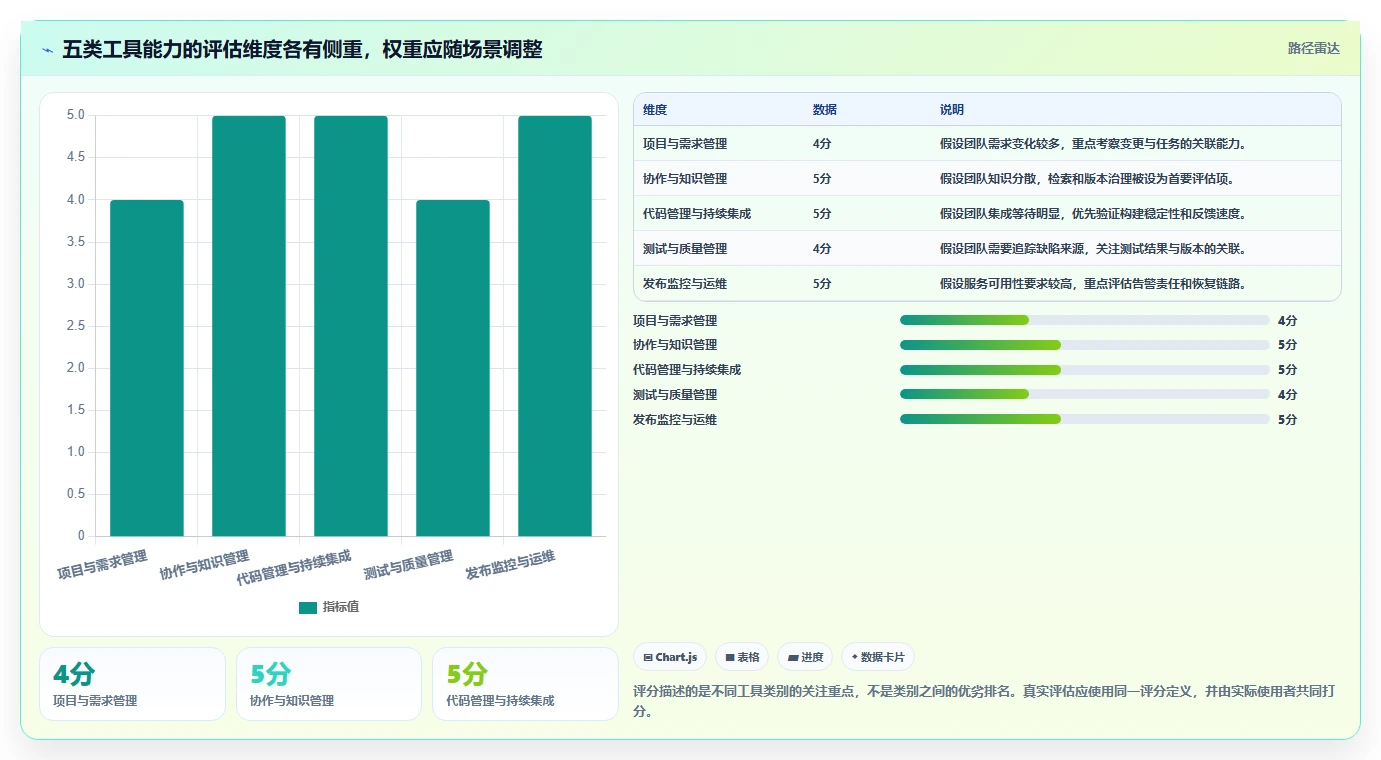This screenshot has height=760, width=1381.
Task: Click the Chart.js chip
Action: point(670,657)
